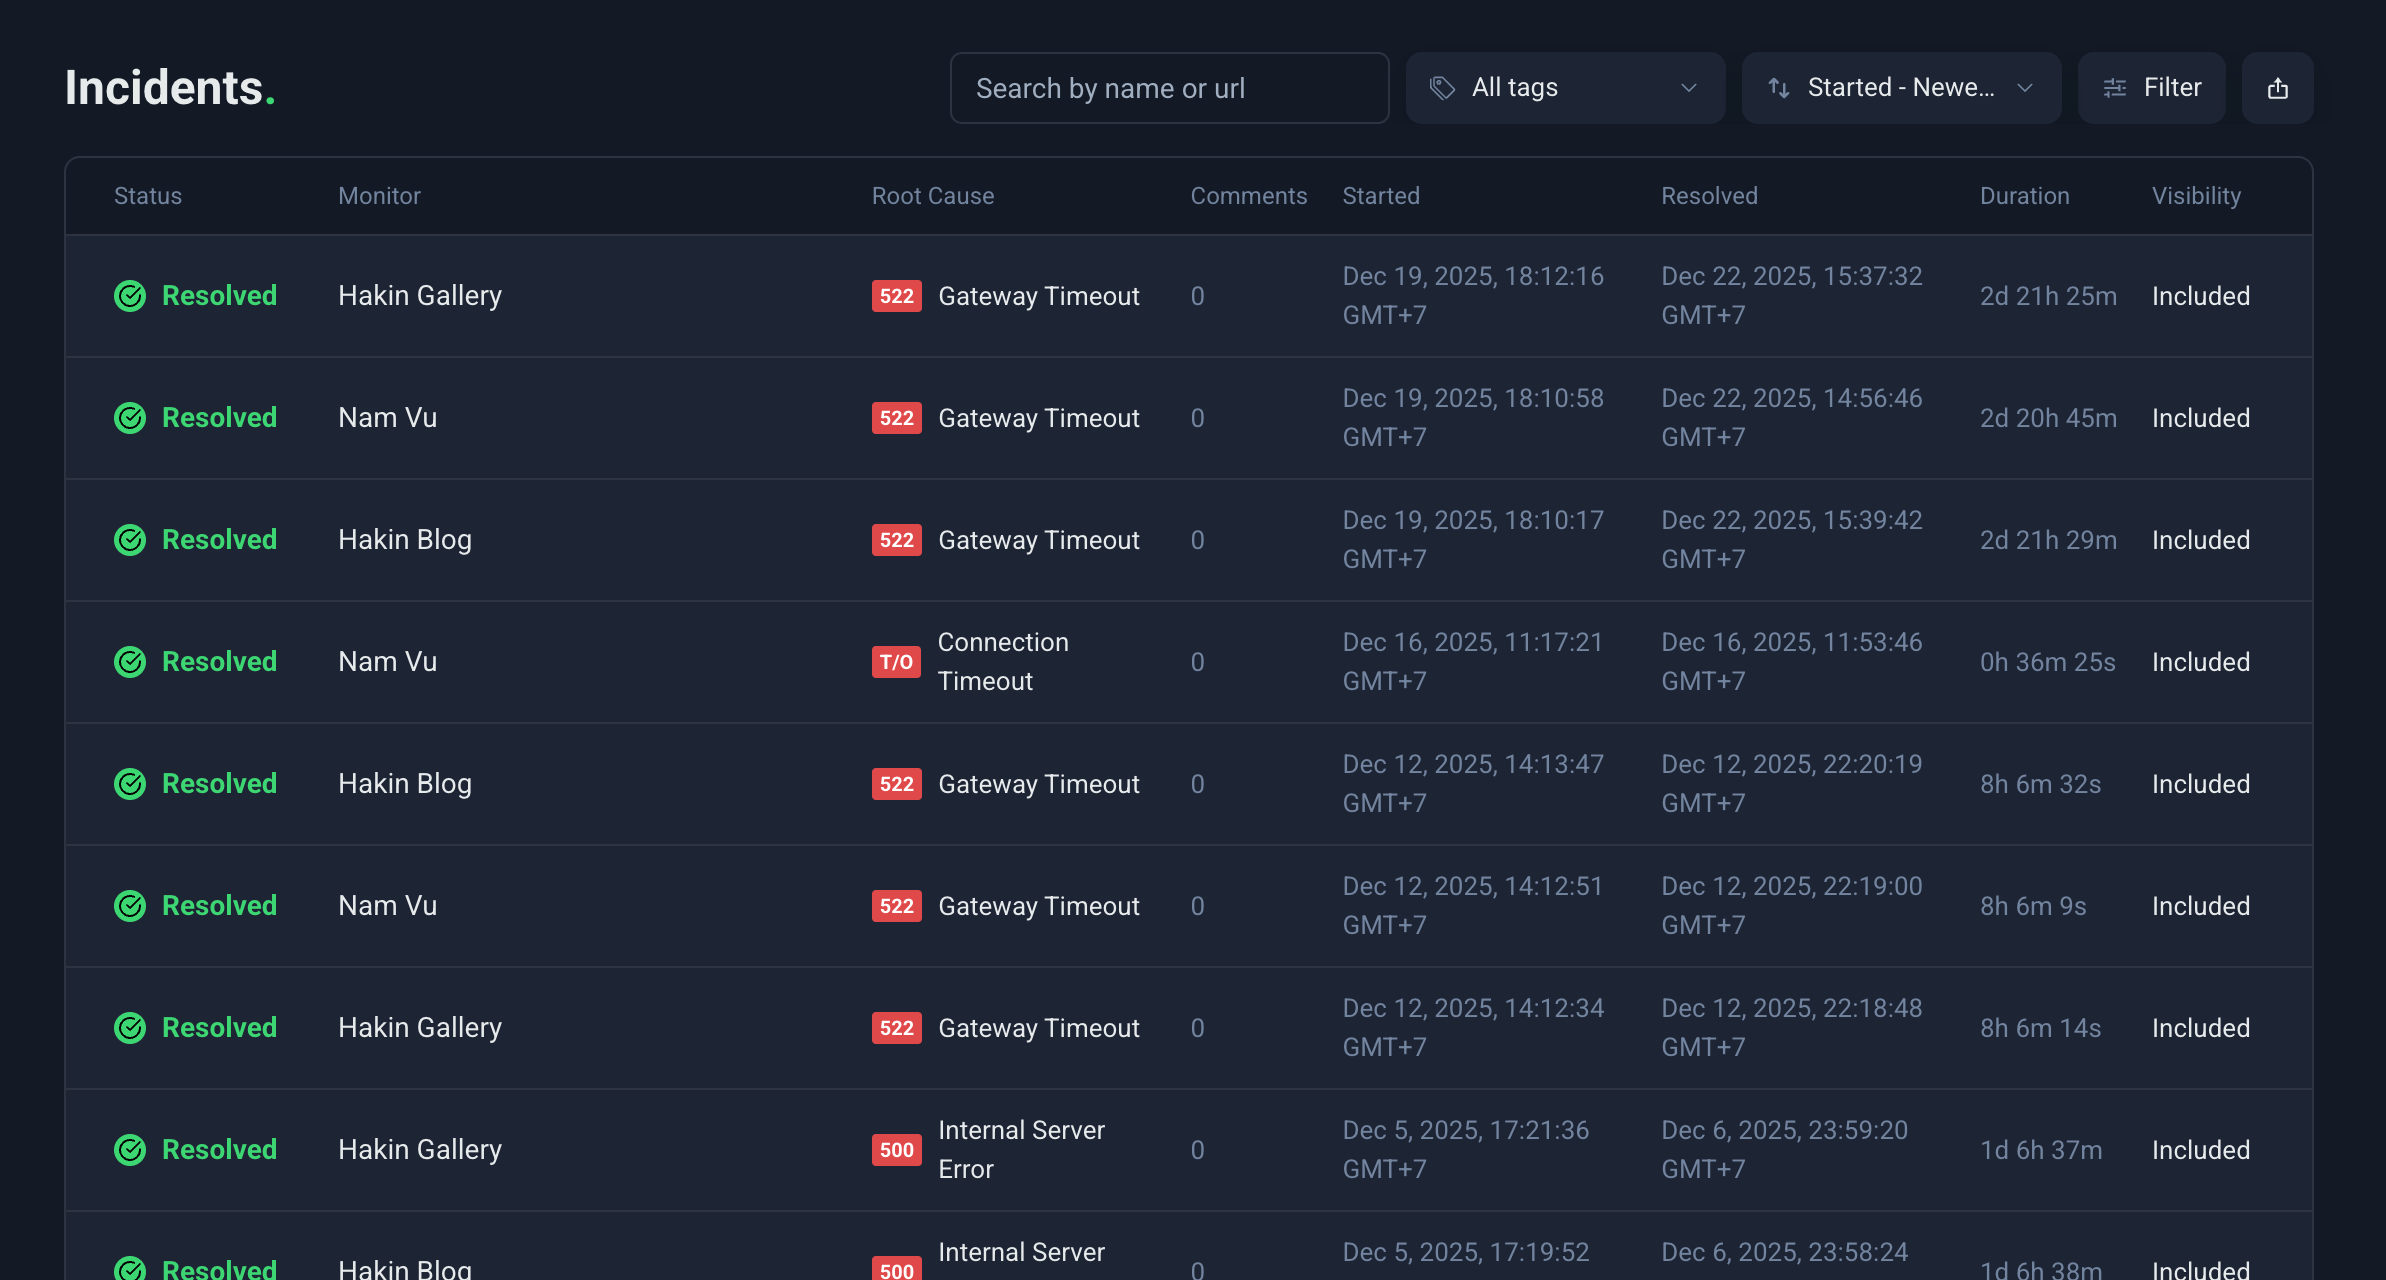Viewport: 2386px width, 1280px height.
Task: Click the All tags dropdown chevron
Action: (1689, 88)
